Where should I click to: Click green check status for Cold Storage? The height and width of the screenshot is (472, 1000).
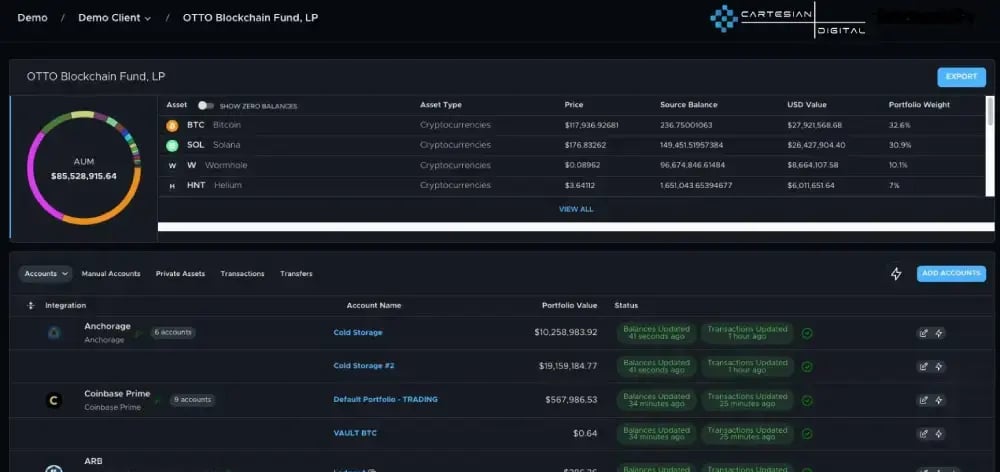click(807, 333)
